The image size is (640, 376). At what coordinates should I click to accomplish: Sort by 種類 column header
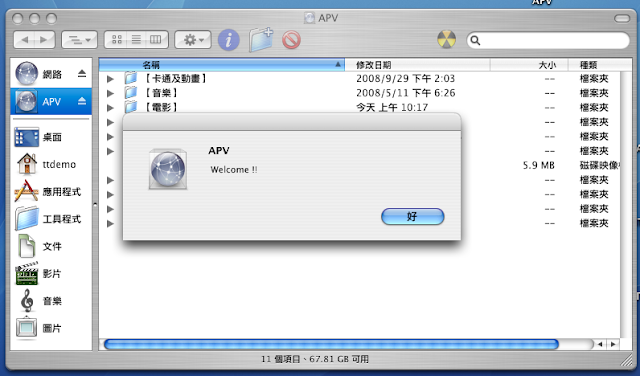pos(595,65)
